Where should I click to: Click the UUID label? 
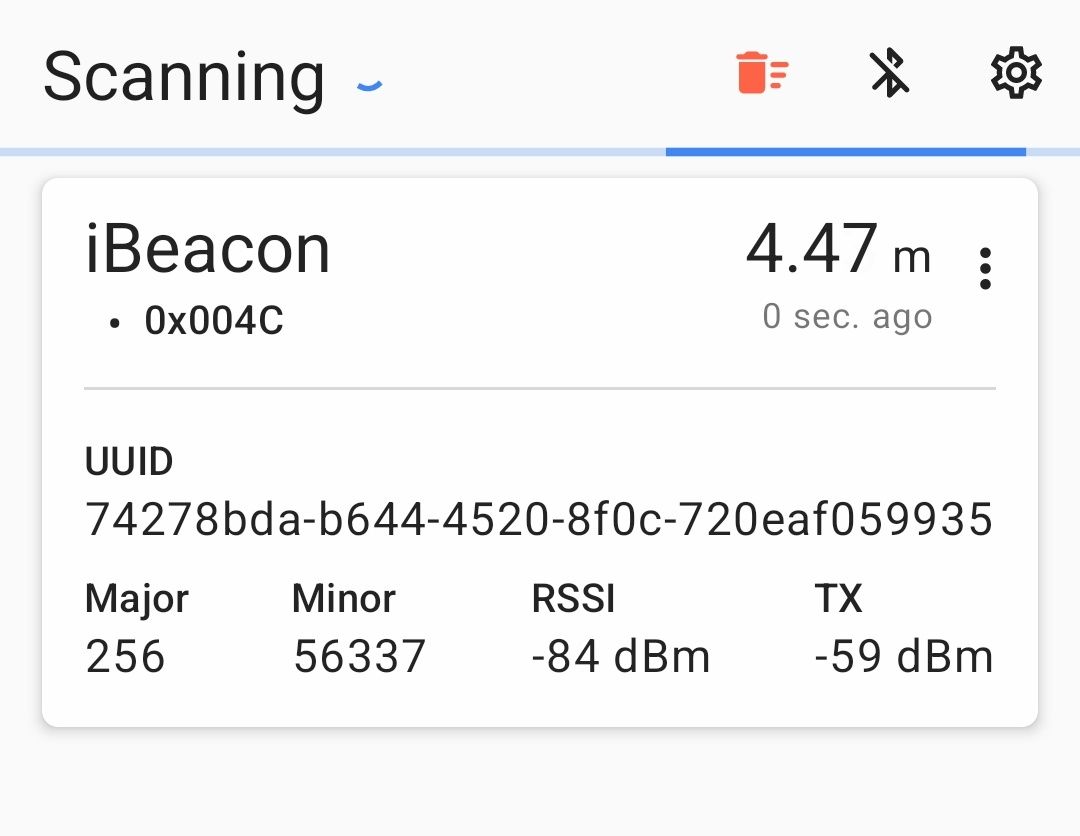pos(129,462)
